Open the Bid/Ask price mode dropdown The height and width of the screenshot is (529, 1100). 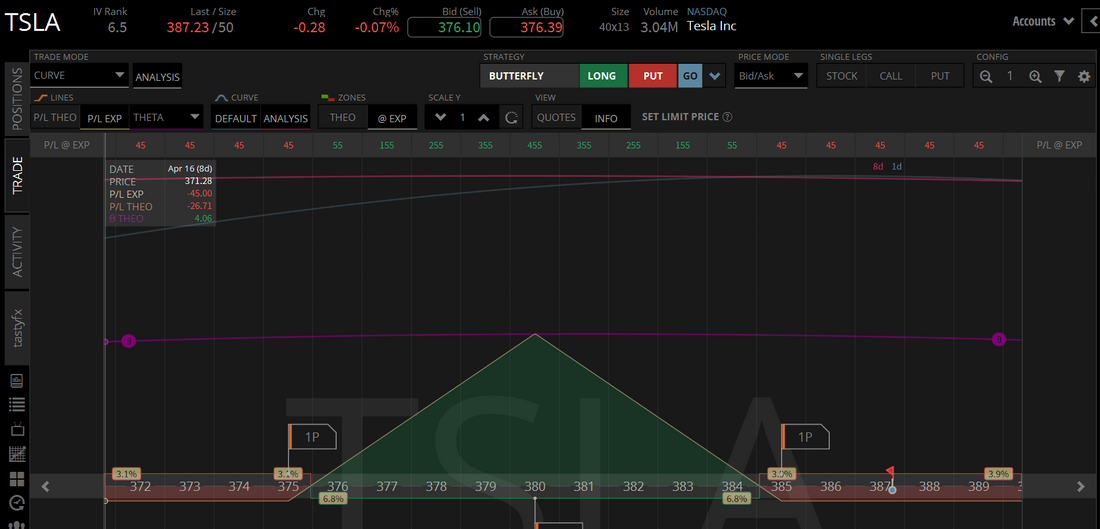point(769,76)
